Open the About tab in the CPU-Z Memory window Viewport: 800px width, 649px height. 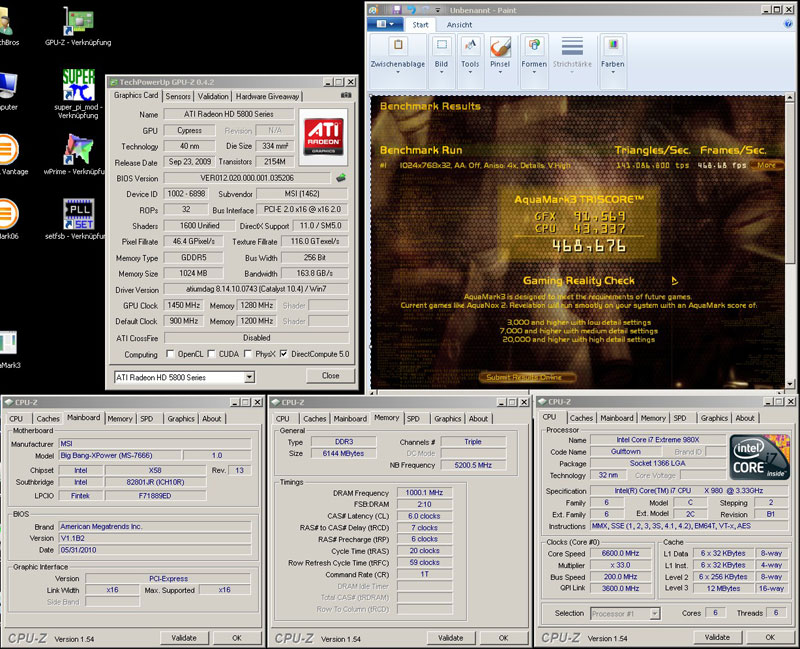click(x=478, y=418)
